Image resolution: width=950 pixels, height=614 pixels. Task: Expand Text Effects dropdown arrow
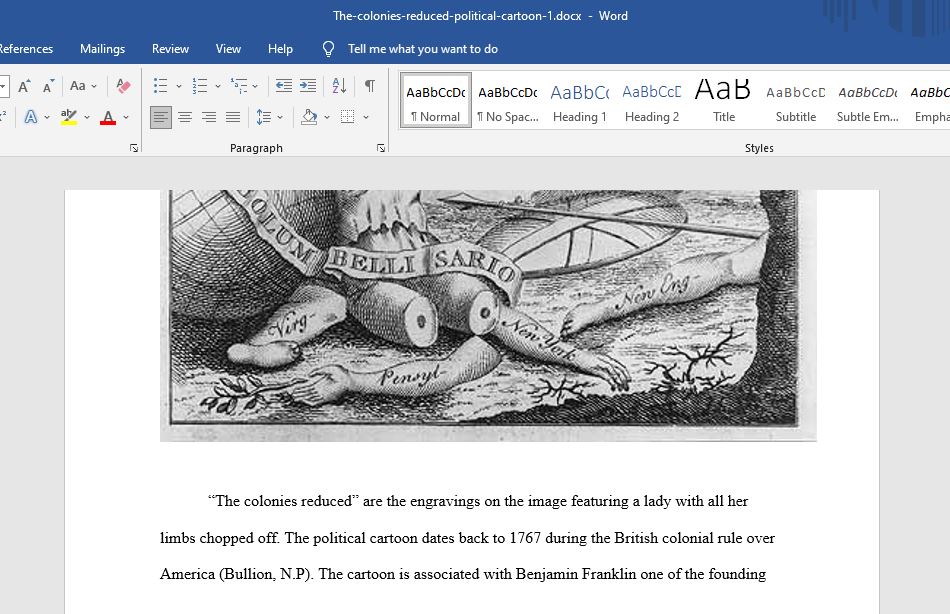tap(47, 117)
